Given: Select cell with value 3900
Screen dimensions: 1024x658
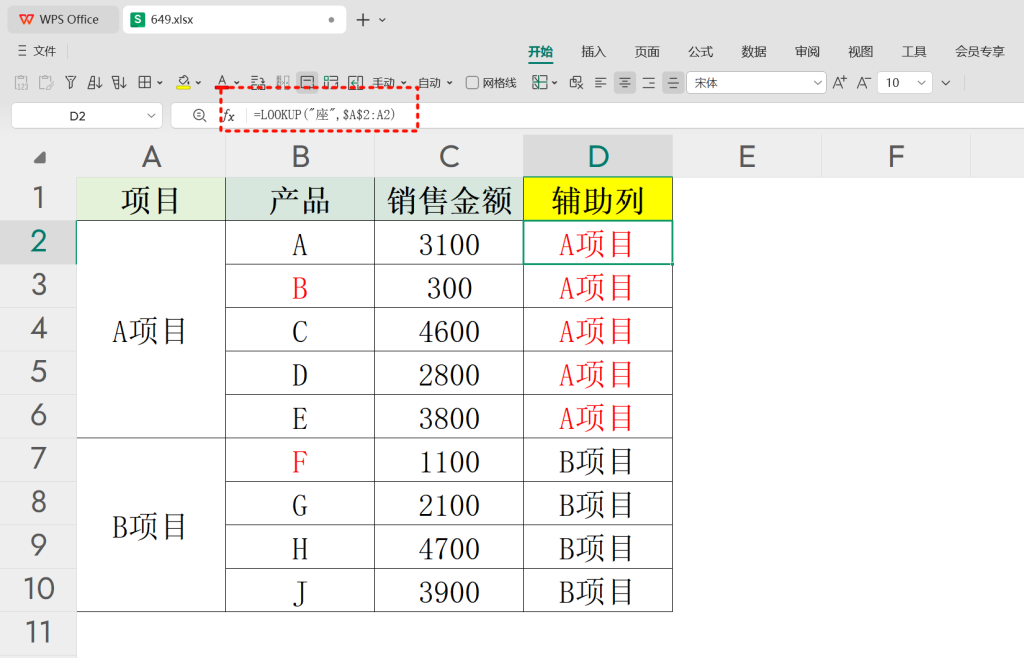Looking at the screenshot, I should (x=449, y=590).
